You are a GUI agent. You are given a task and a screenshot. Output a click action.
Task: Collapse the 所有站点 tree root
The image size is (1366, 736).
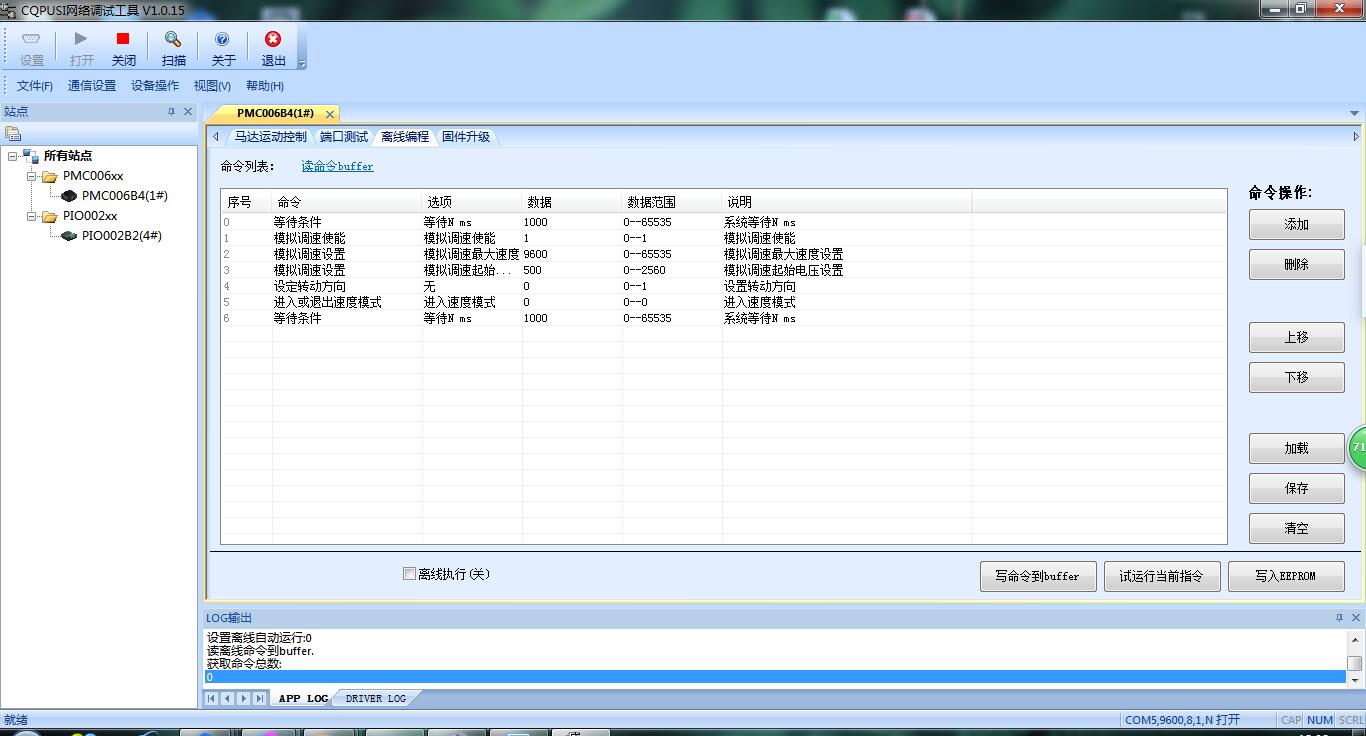pyautogui.click(x=12, y=156)
